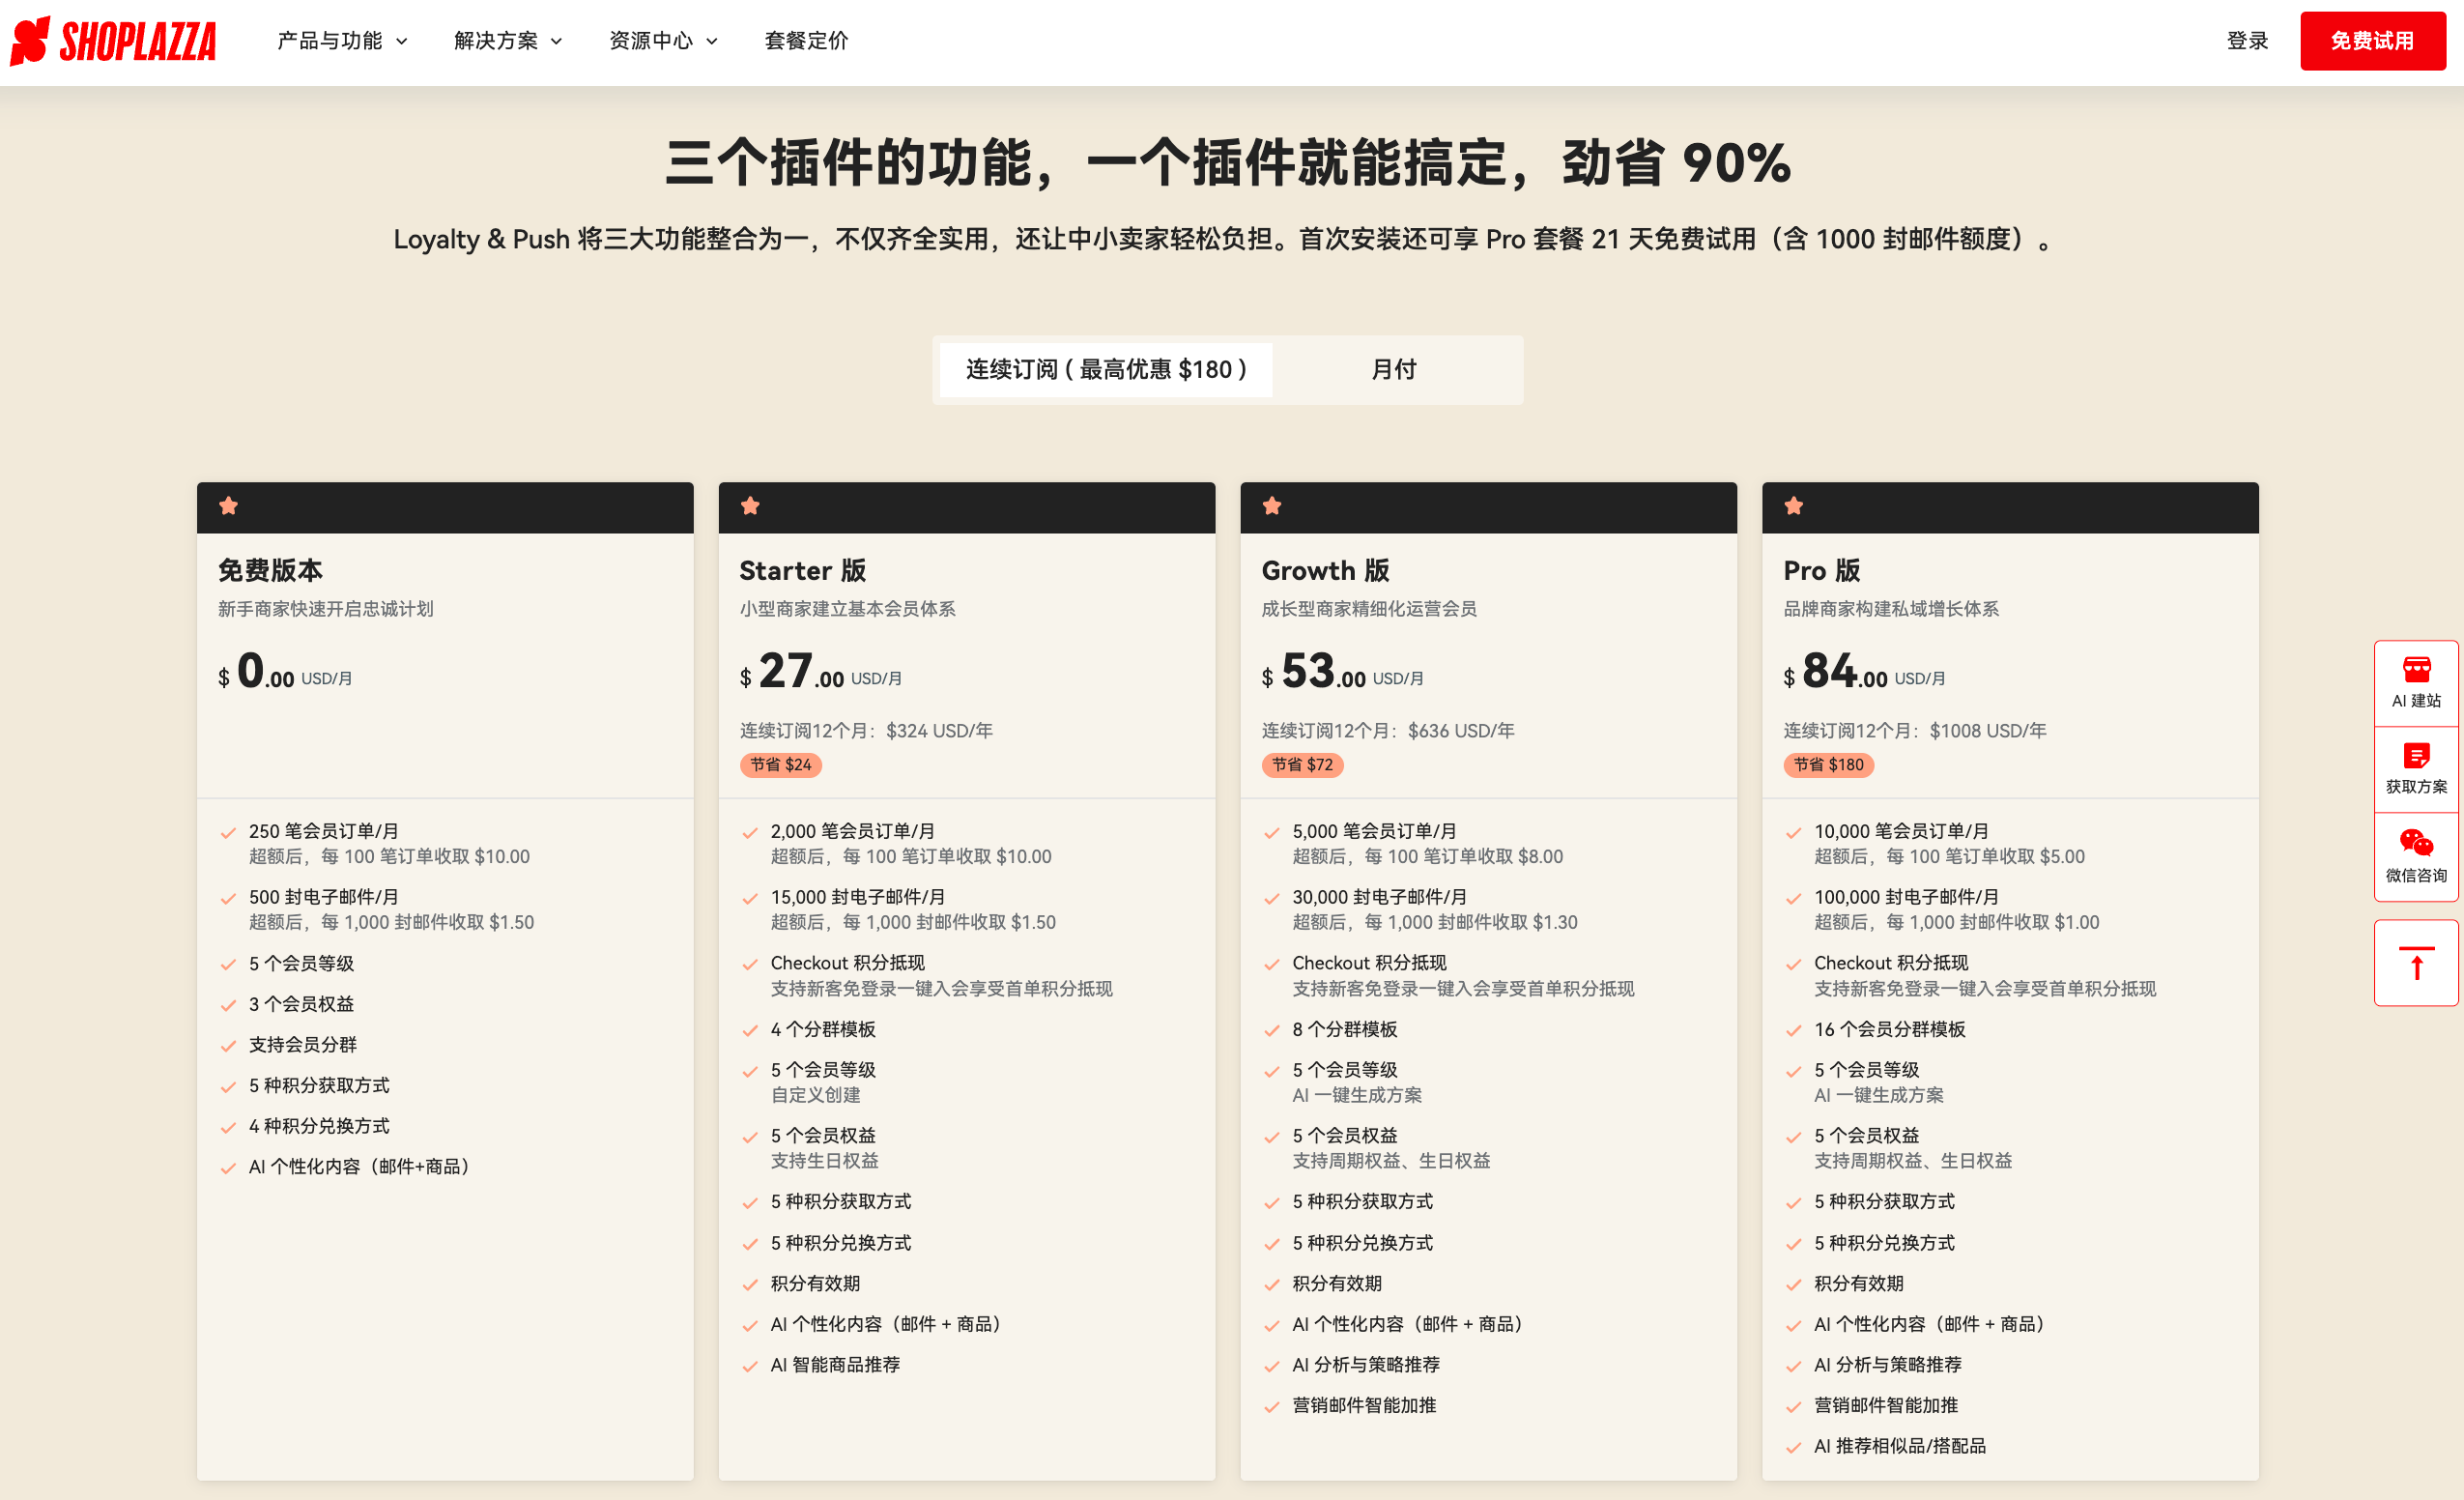Click the $27.00 USD/月 price

point(821,671)
